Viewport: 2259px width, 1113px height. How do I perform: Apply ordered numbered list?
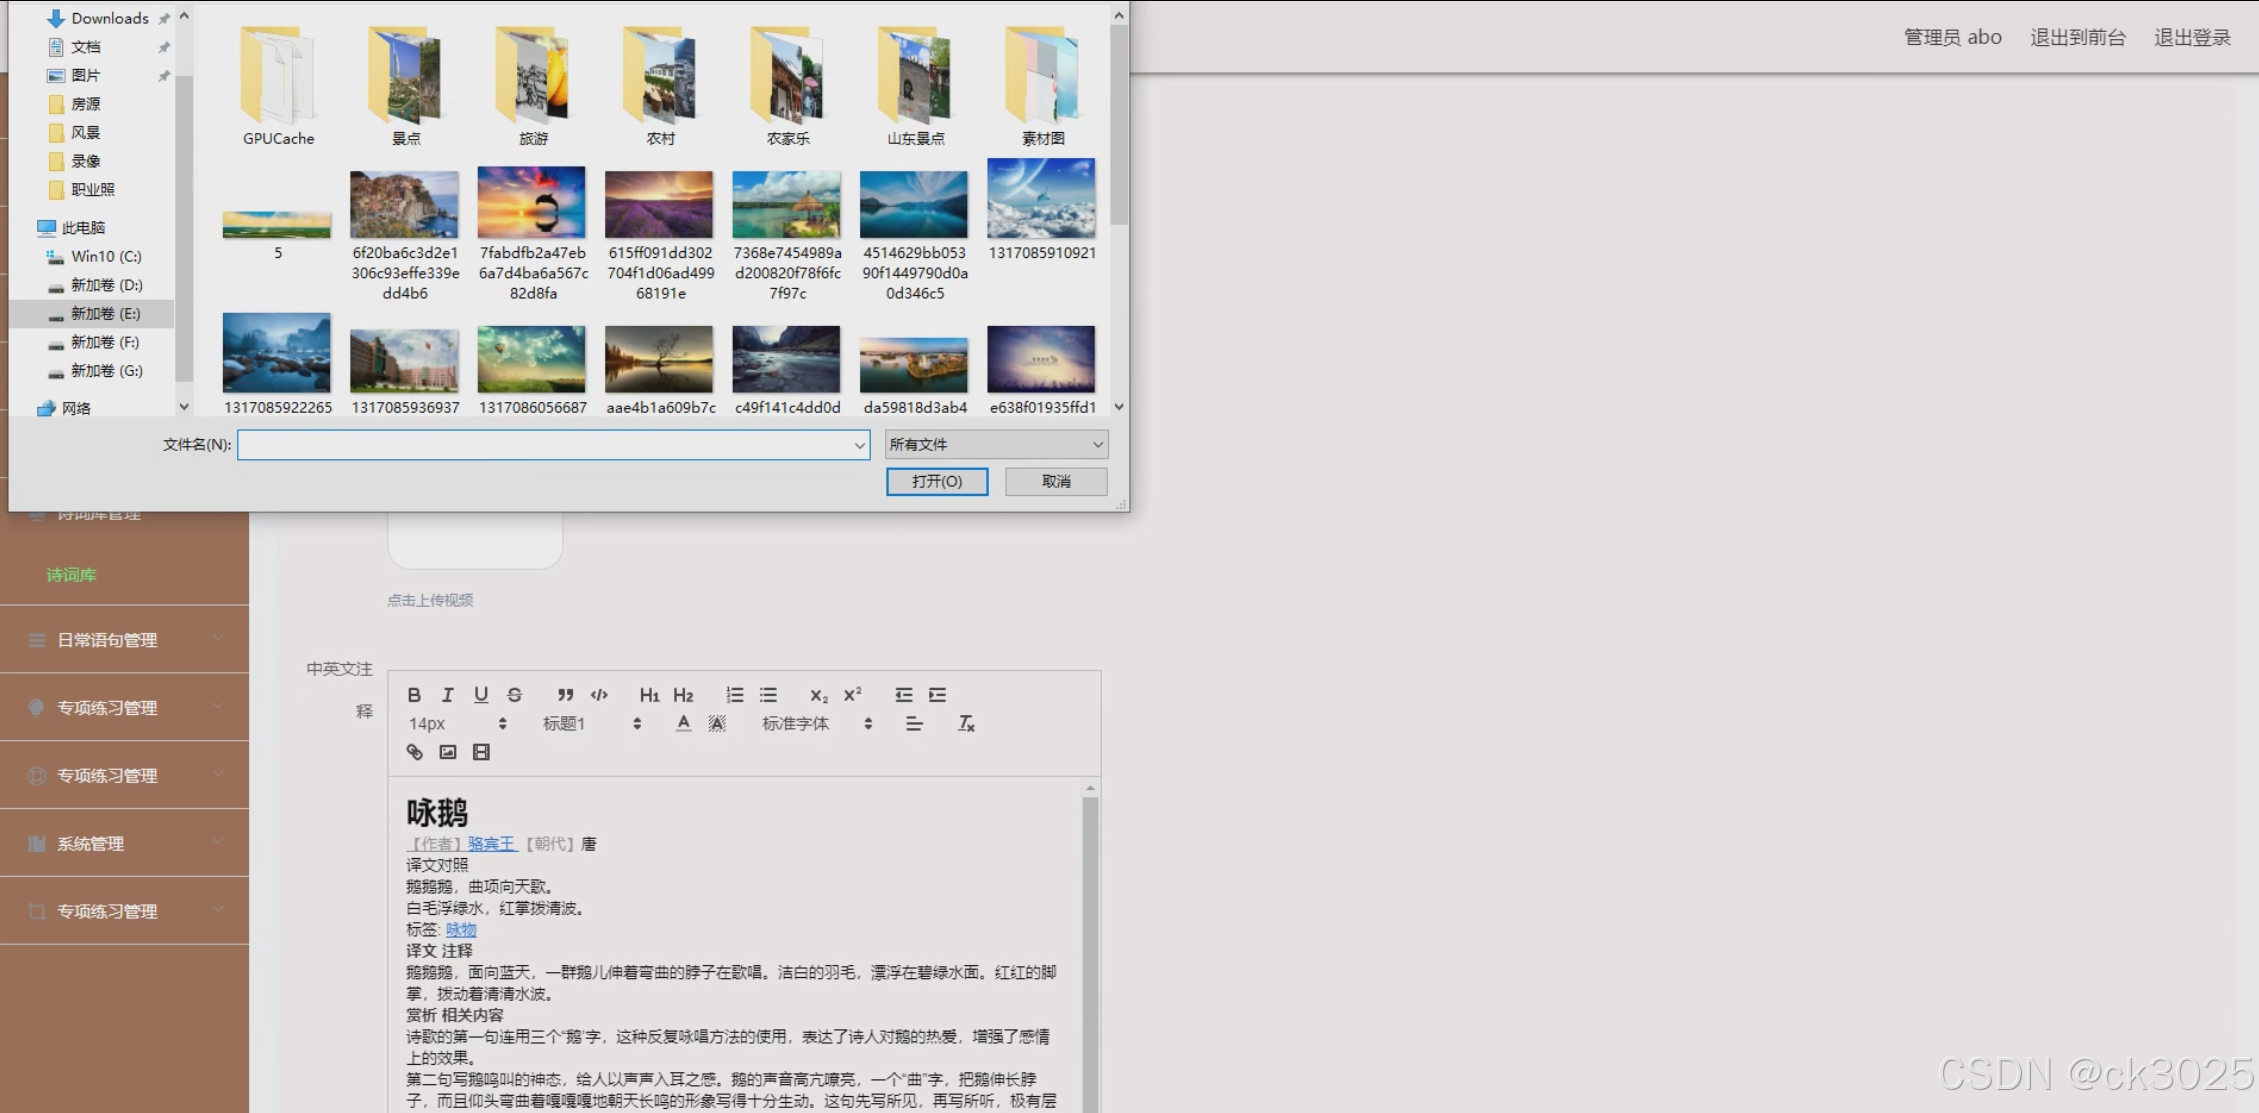pyautogui.click(x=734, y=695)
